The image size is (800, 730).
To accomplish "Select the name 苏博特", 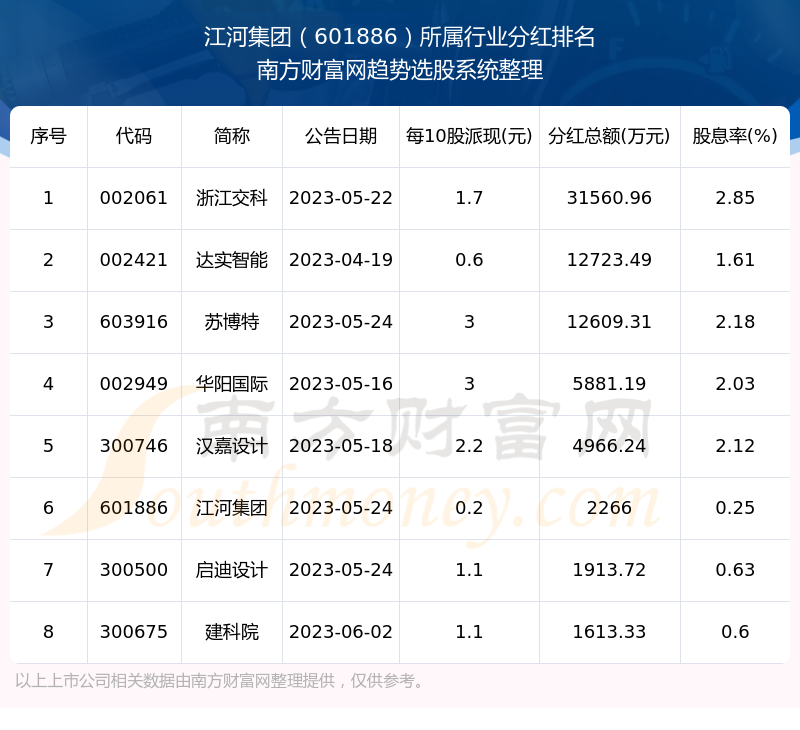I will (x=232, y=322).
